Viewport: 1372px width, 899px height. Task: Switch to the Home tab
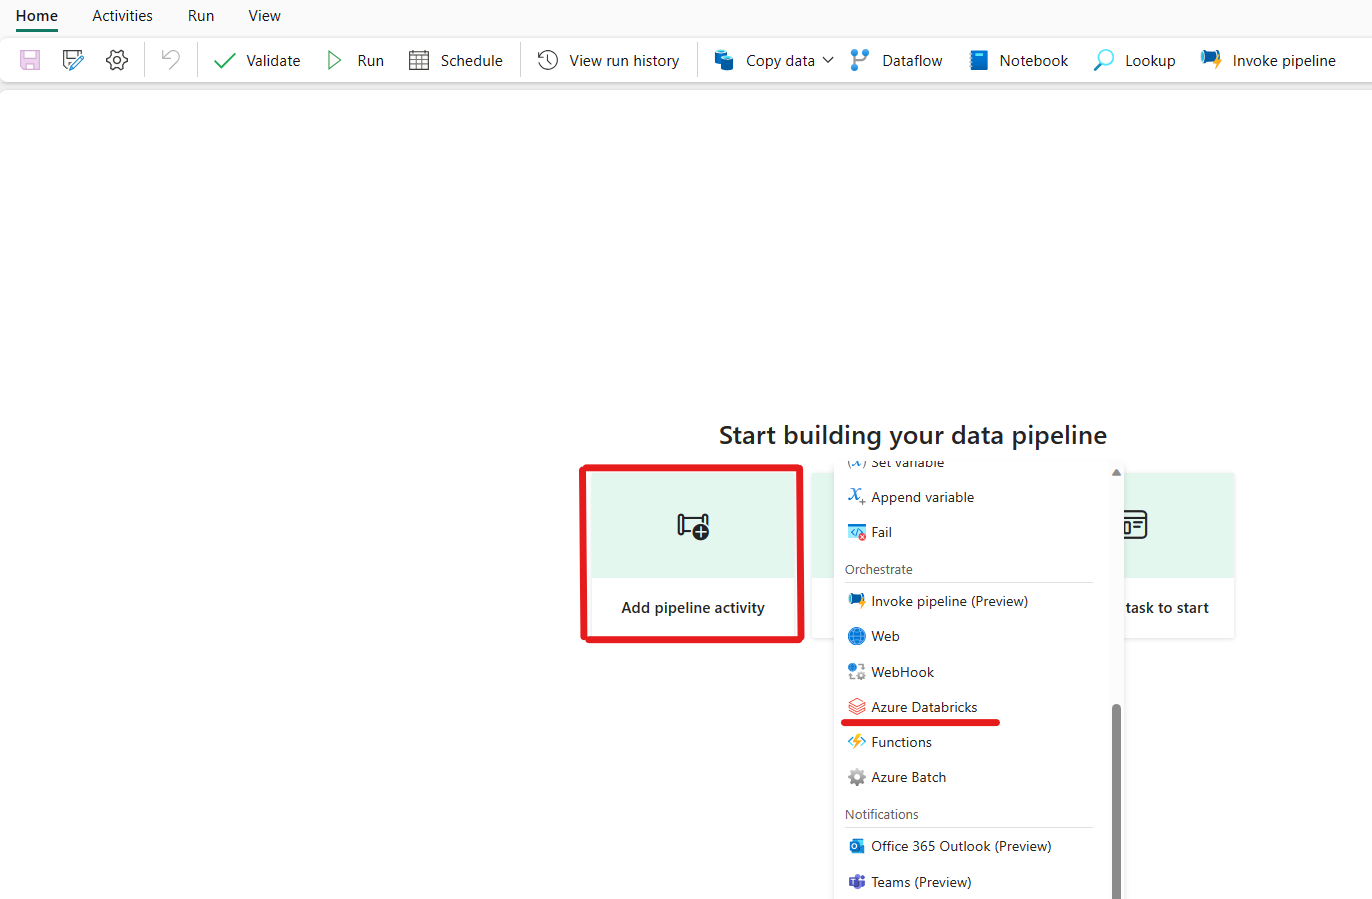coord(37,16)
